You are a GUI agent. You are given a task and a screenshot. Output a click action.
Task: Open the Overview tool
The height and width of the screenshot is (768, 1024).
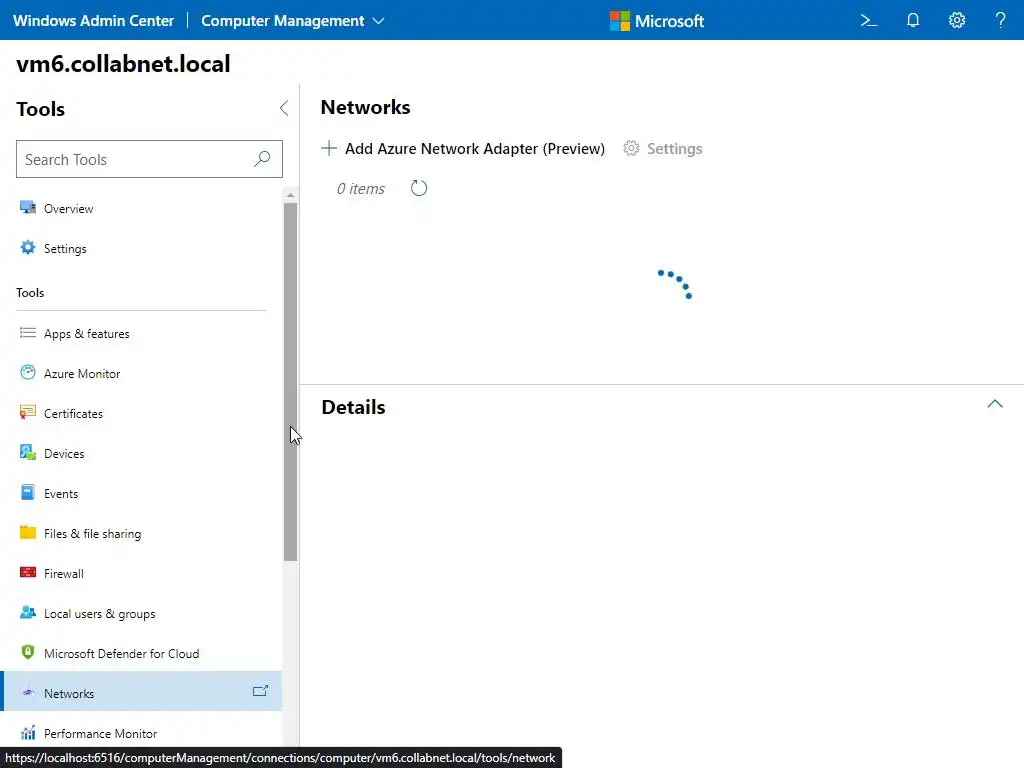(x=68, y=209)
